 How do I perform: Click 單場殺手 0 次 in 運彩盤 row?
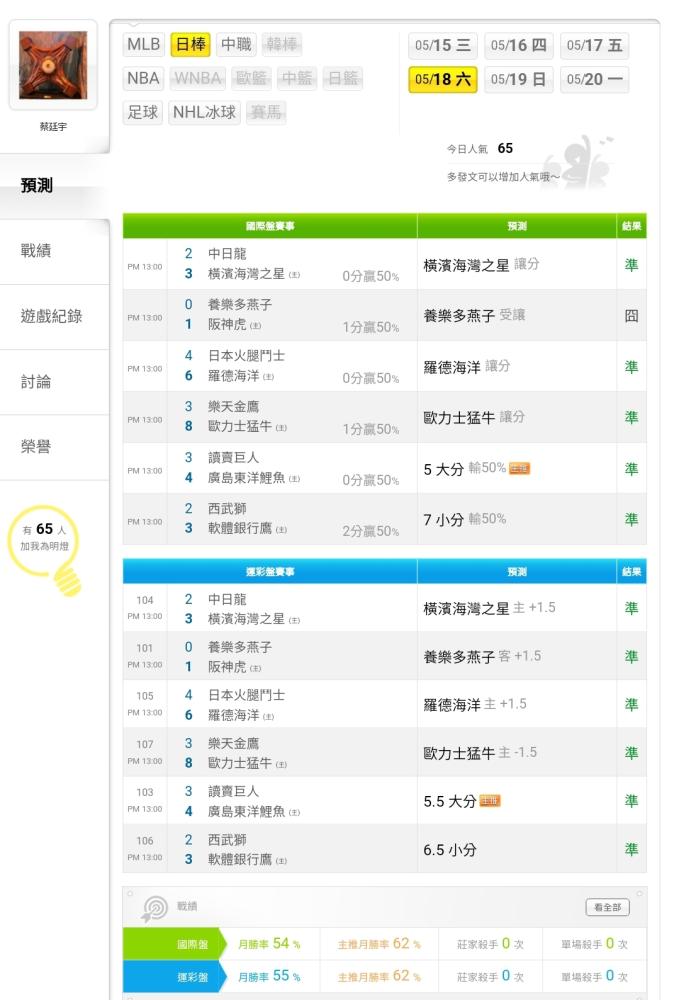[x=594, y=976]
